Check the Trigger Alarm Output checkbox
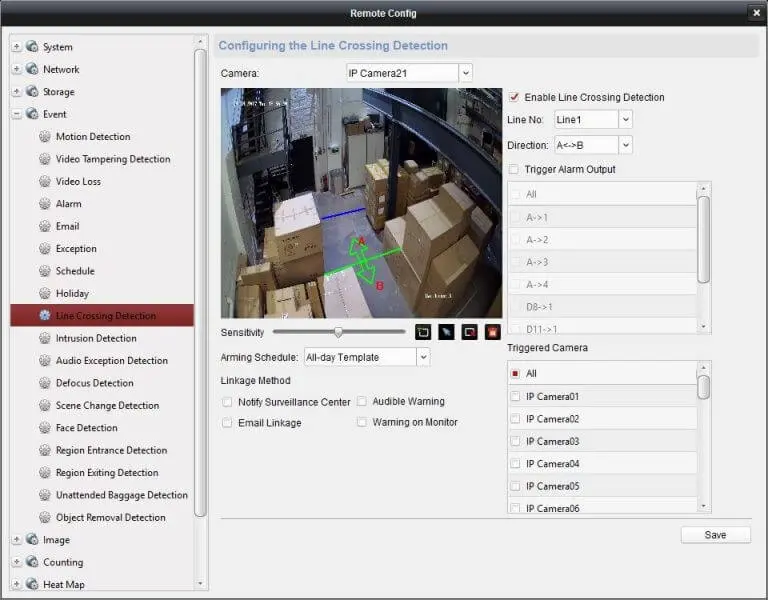768x600 pixels. [x=514, y=170]
